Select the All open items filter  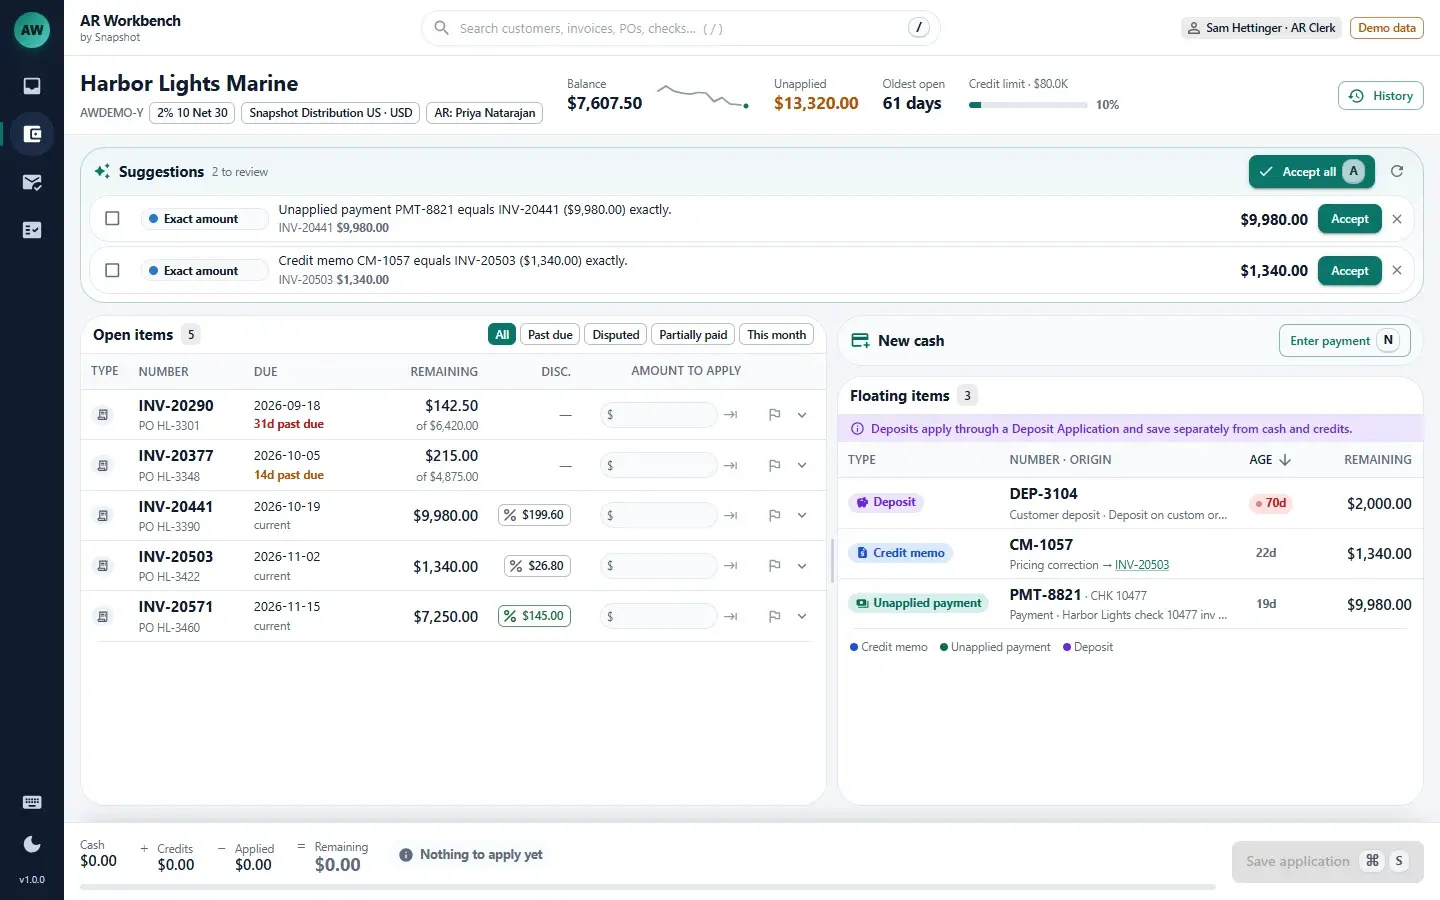pos(502,335)
